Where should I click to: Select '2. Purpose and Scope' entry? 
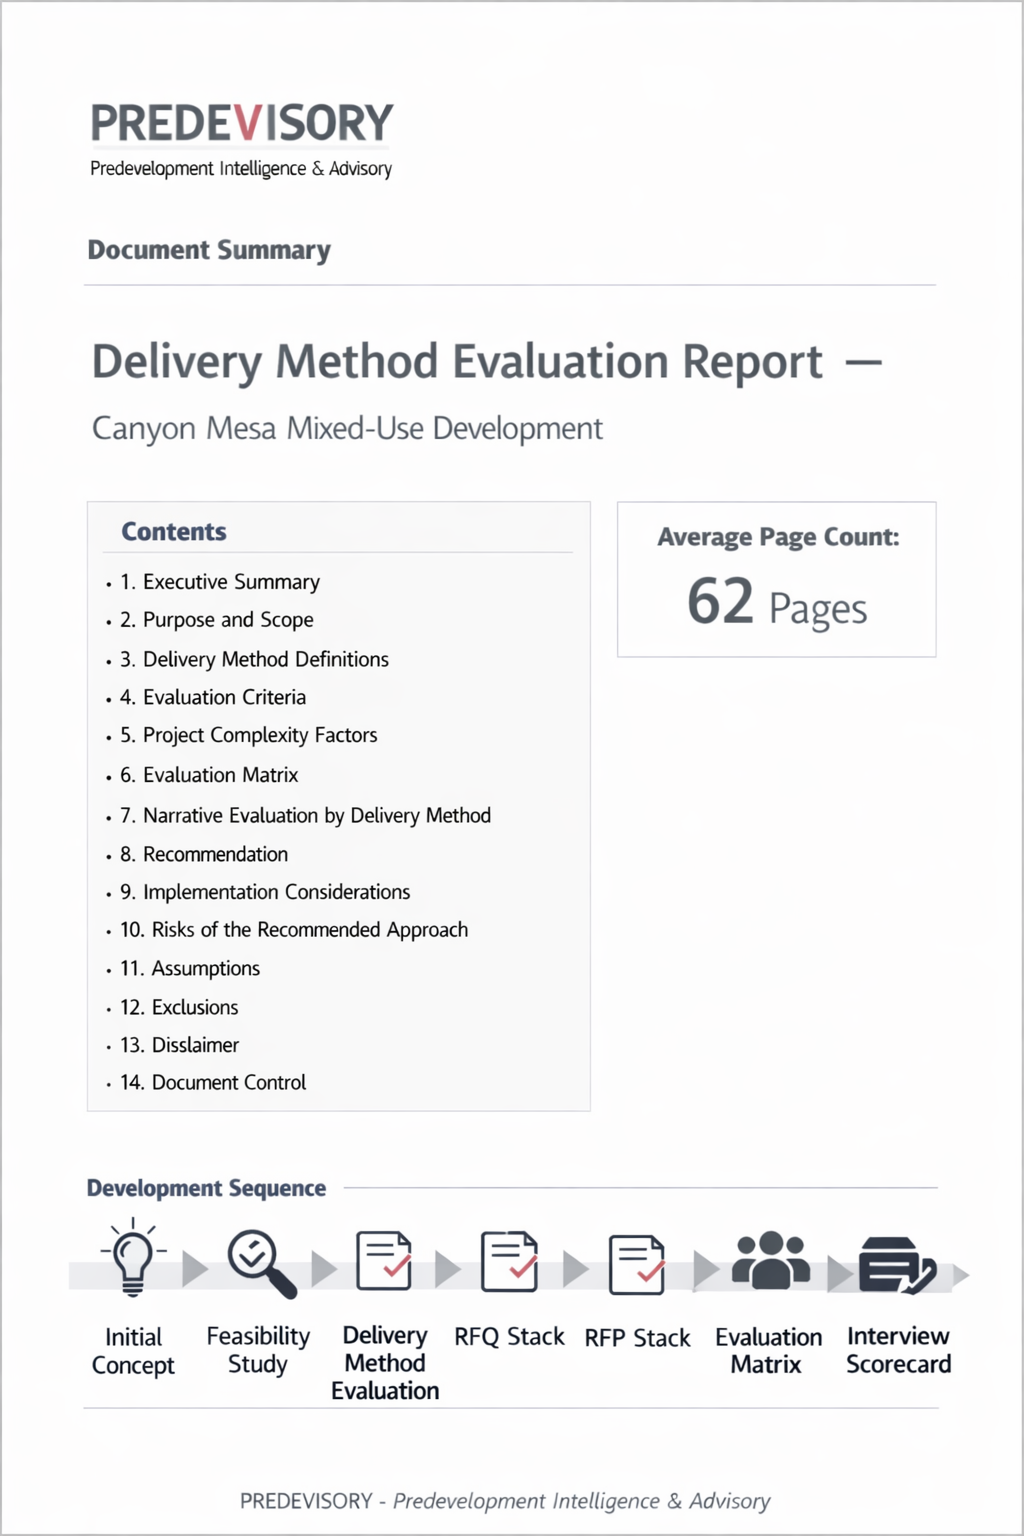217,620
